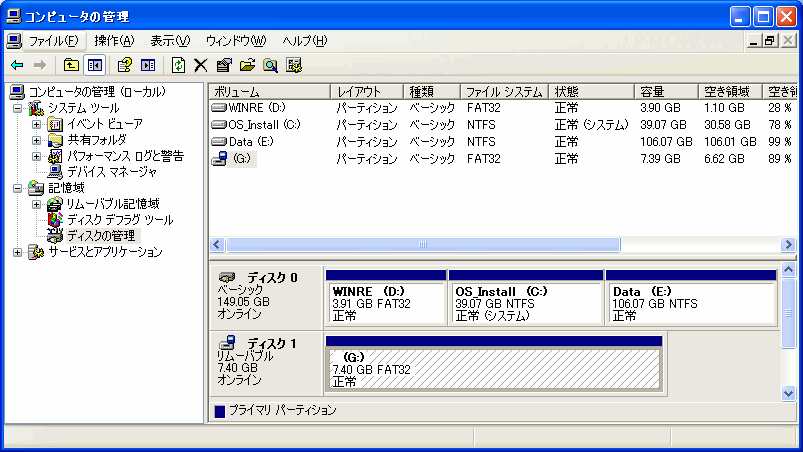Click the Forward arrow toolbar icon
803x452 pixels.
point(40,65)
